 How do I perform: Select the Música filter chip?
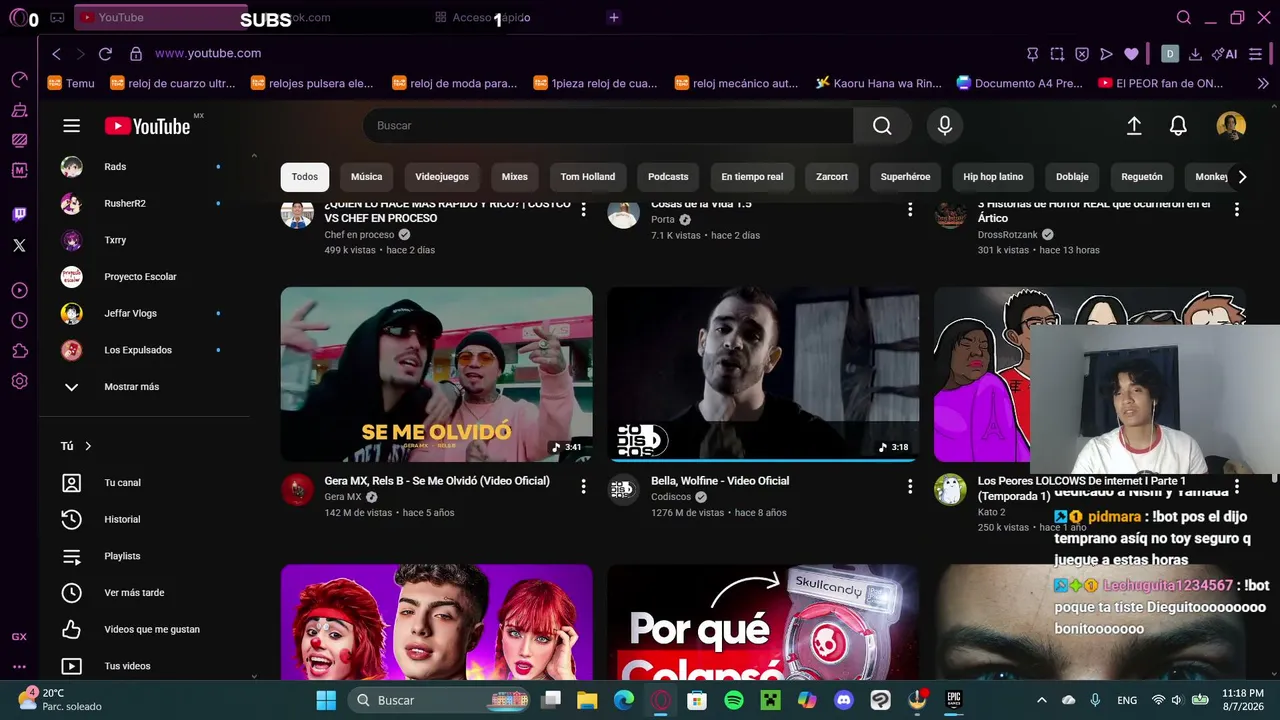click(x=366, y=177)
